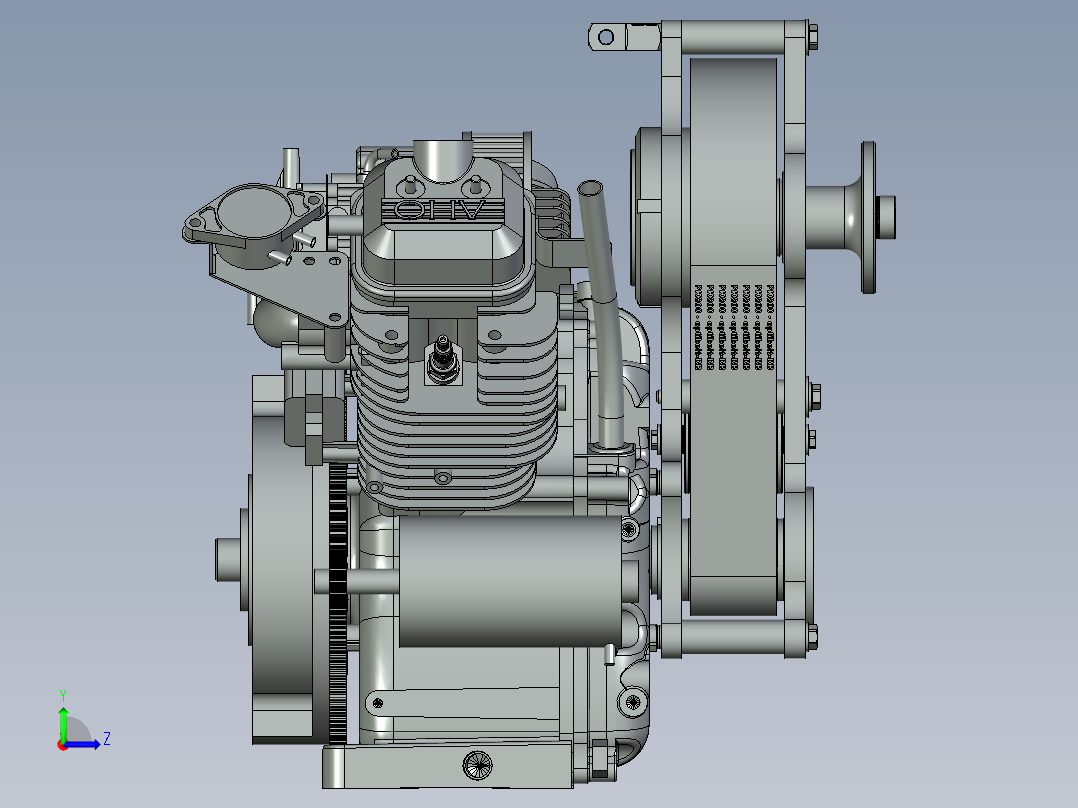
Task: Click the upper section of the drive belt
Action: coord(733,110)
